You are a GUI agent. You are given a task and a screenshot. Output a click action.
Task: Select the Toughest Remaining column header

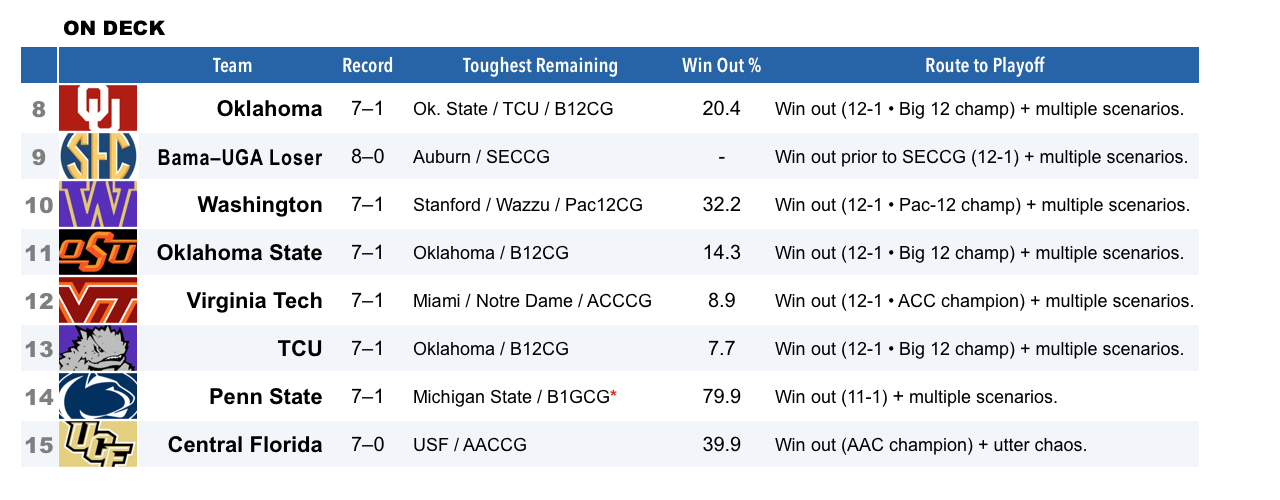[540, 66]
